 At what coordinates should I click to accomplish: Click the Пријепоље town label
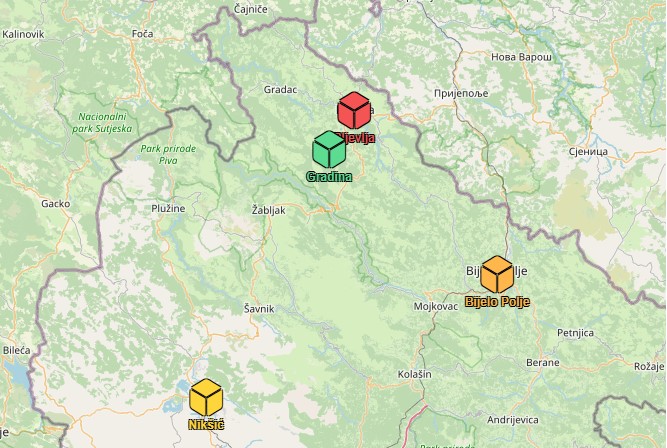(461, 94)
